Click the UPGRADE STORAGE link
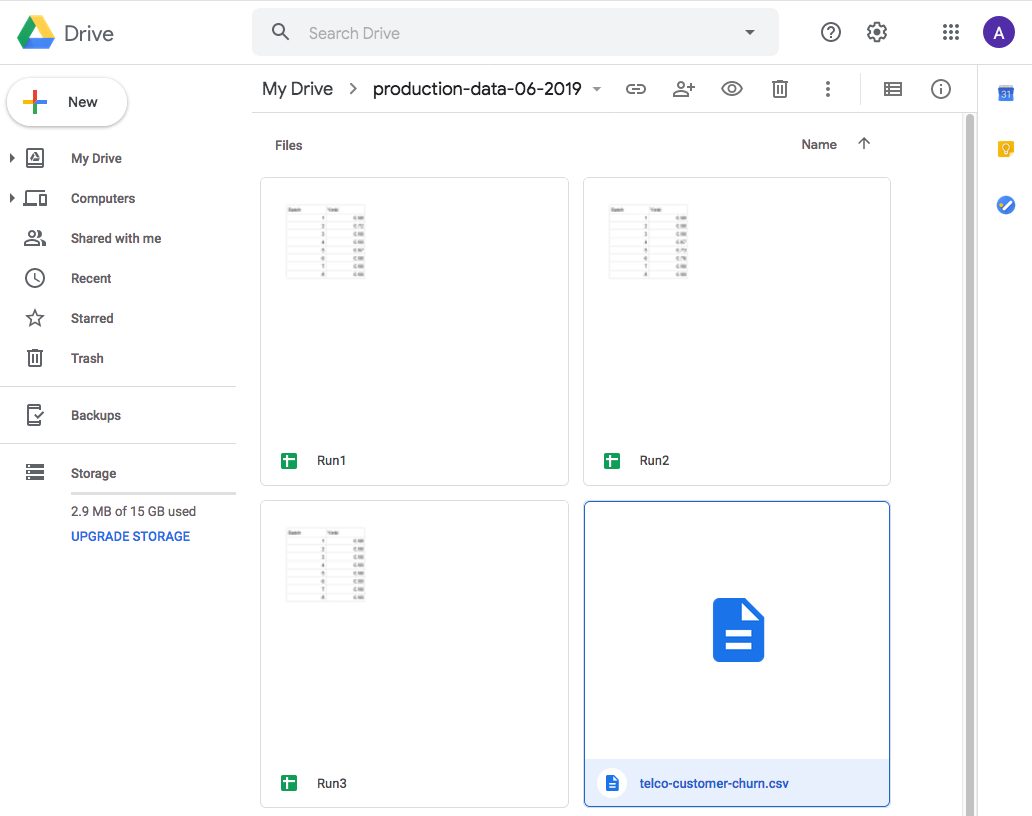 (x=130, y=536)
